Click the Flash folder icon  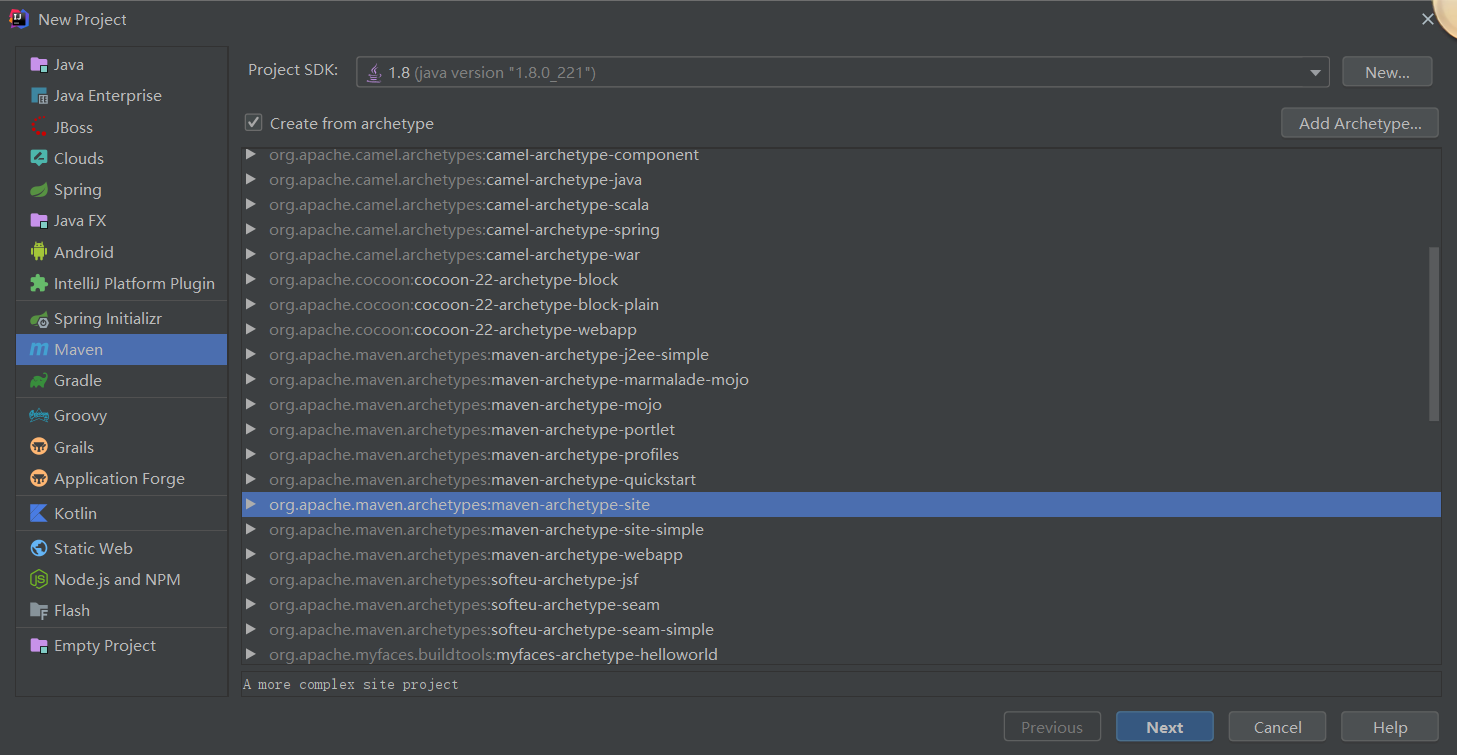39,611
